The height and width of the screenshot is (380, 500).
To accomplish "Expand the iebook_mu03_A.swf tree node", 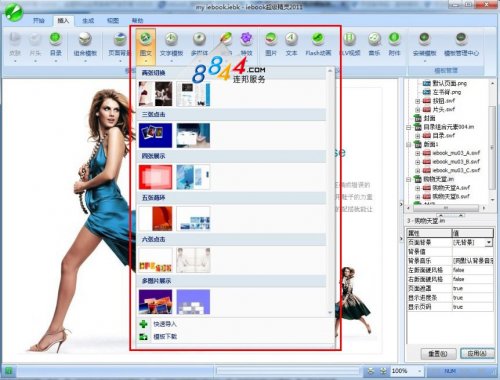I will [x=418, y=153].
